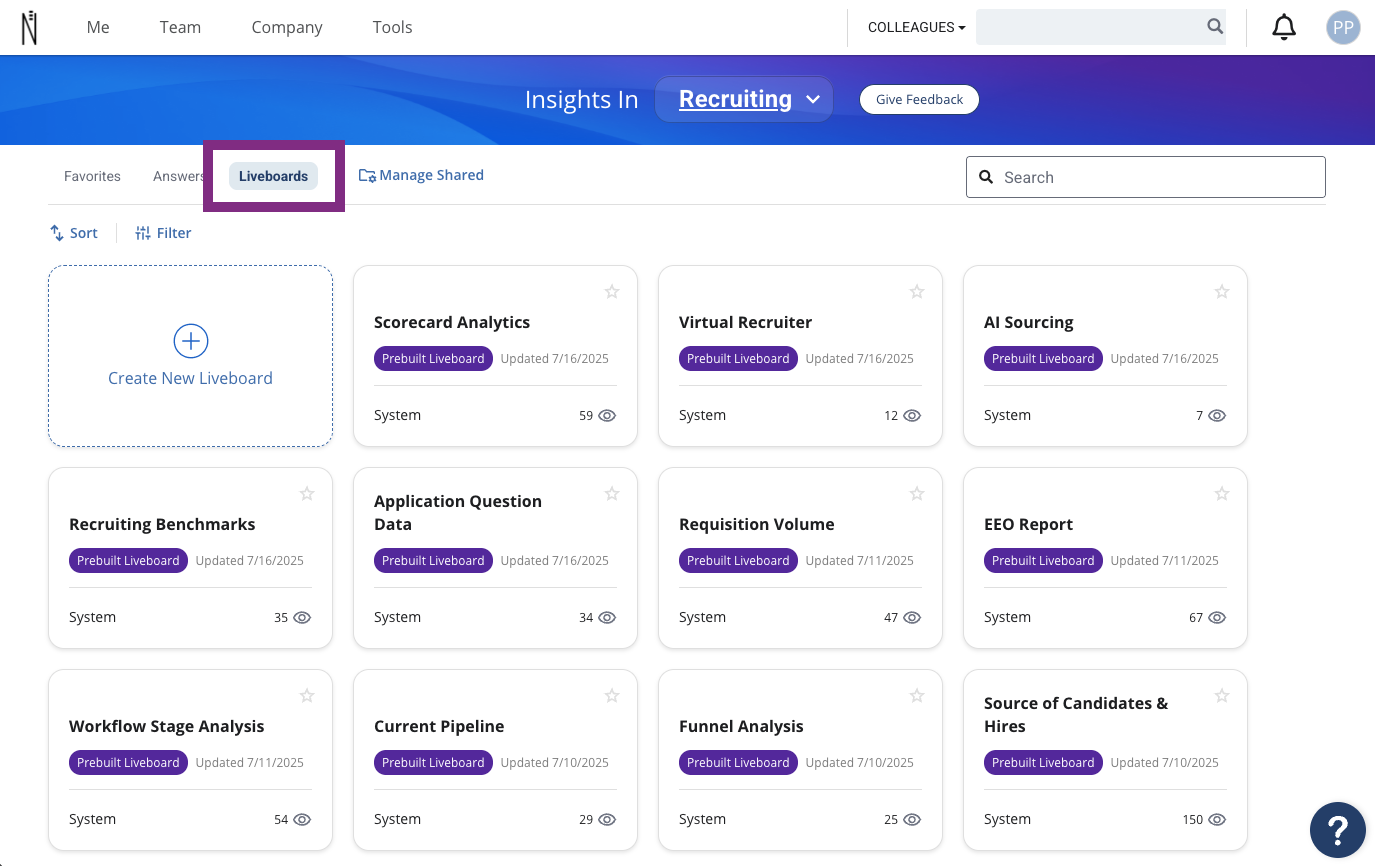The image size is (1375, 866).
Task: Open the Funnel Analysis title
Action: click(x=741, y=726)
